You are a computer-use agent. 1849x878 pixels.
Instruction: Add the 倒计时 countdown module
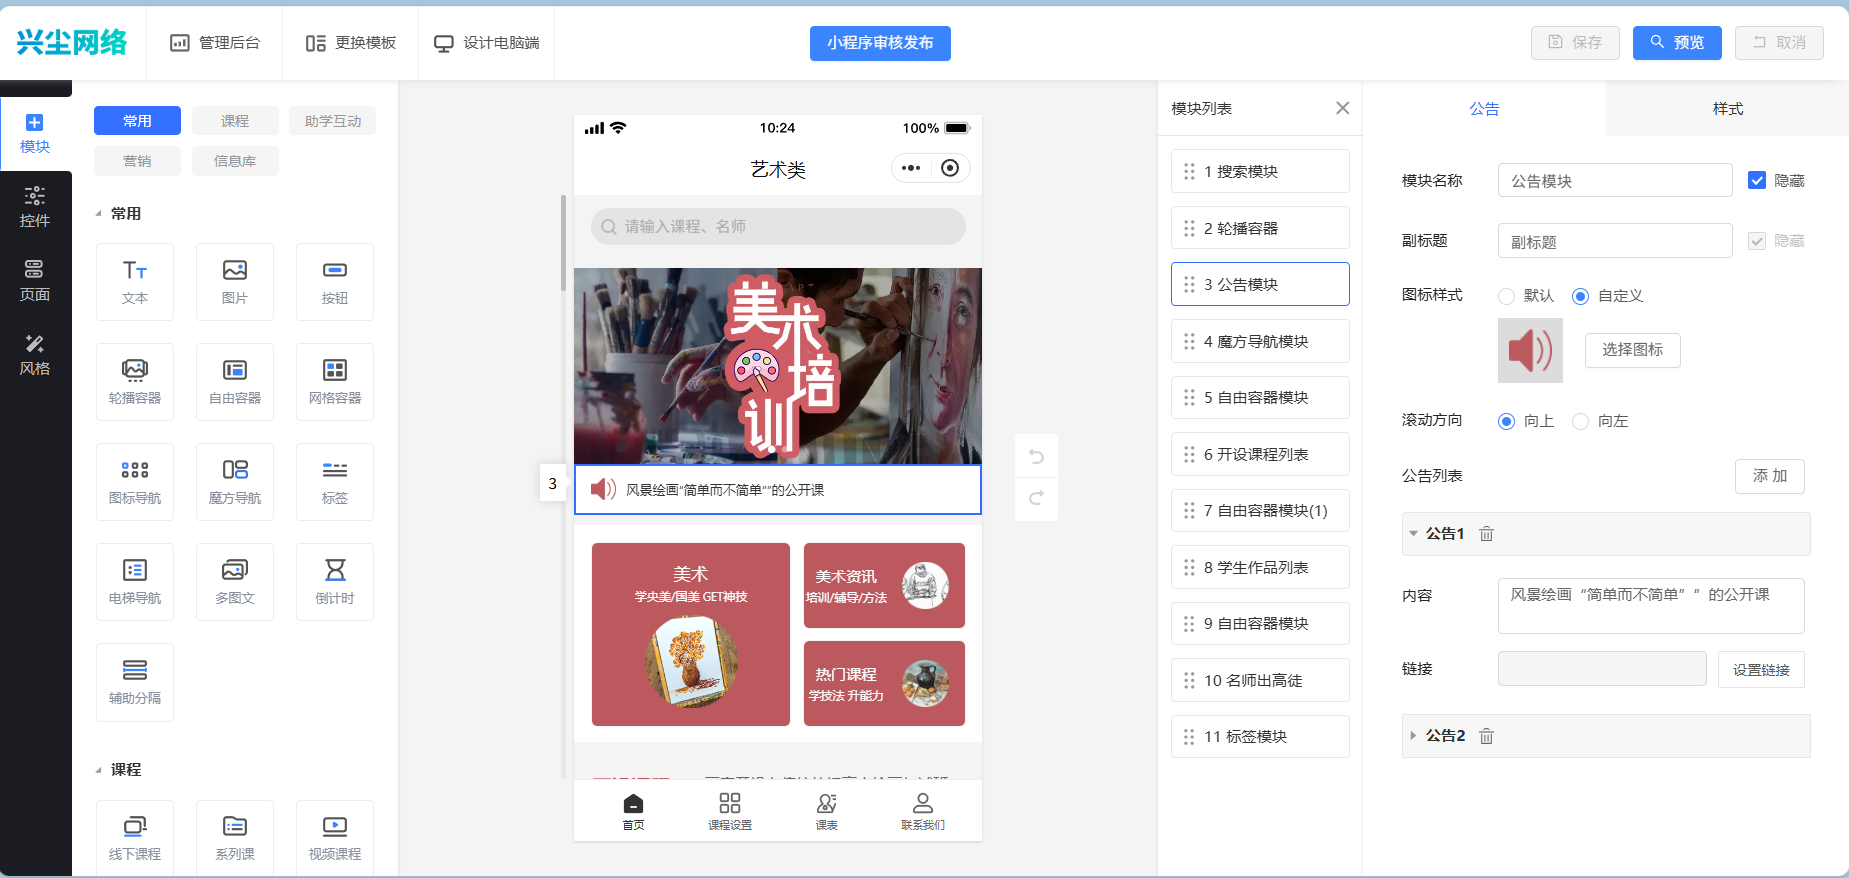pyautogui.click(x=335, y=582)
